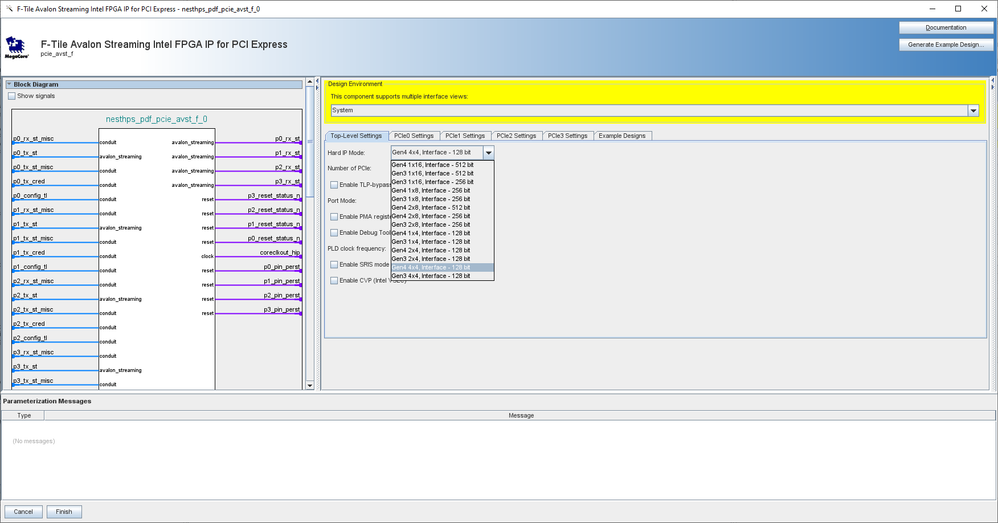Open the Example Designs tab
This screenshot has width=998, height=523.
tap(622, 136)
